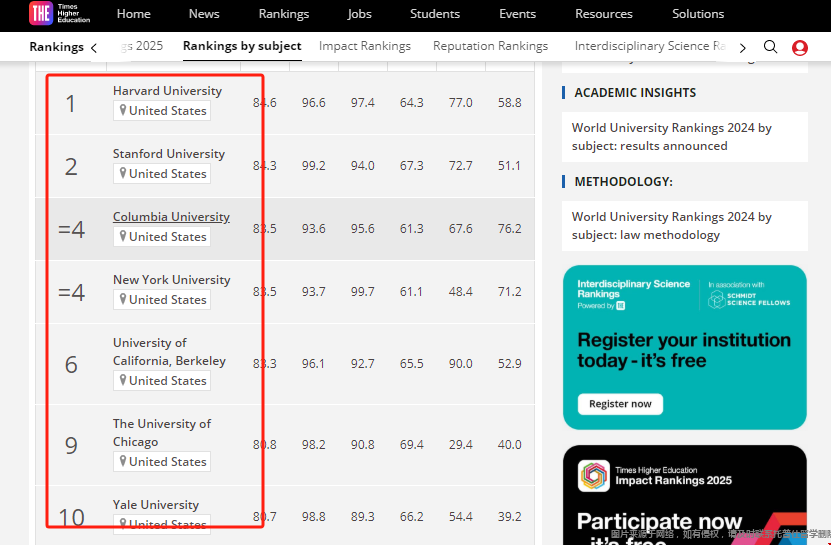Click Columbia's 76.2 score cell
The image size is (831, 545).
(x=509, y=228)
